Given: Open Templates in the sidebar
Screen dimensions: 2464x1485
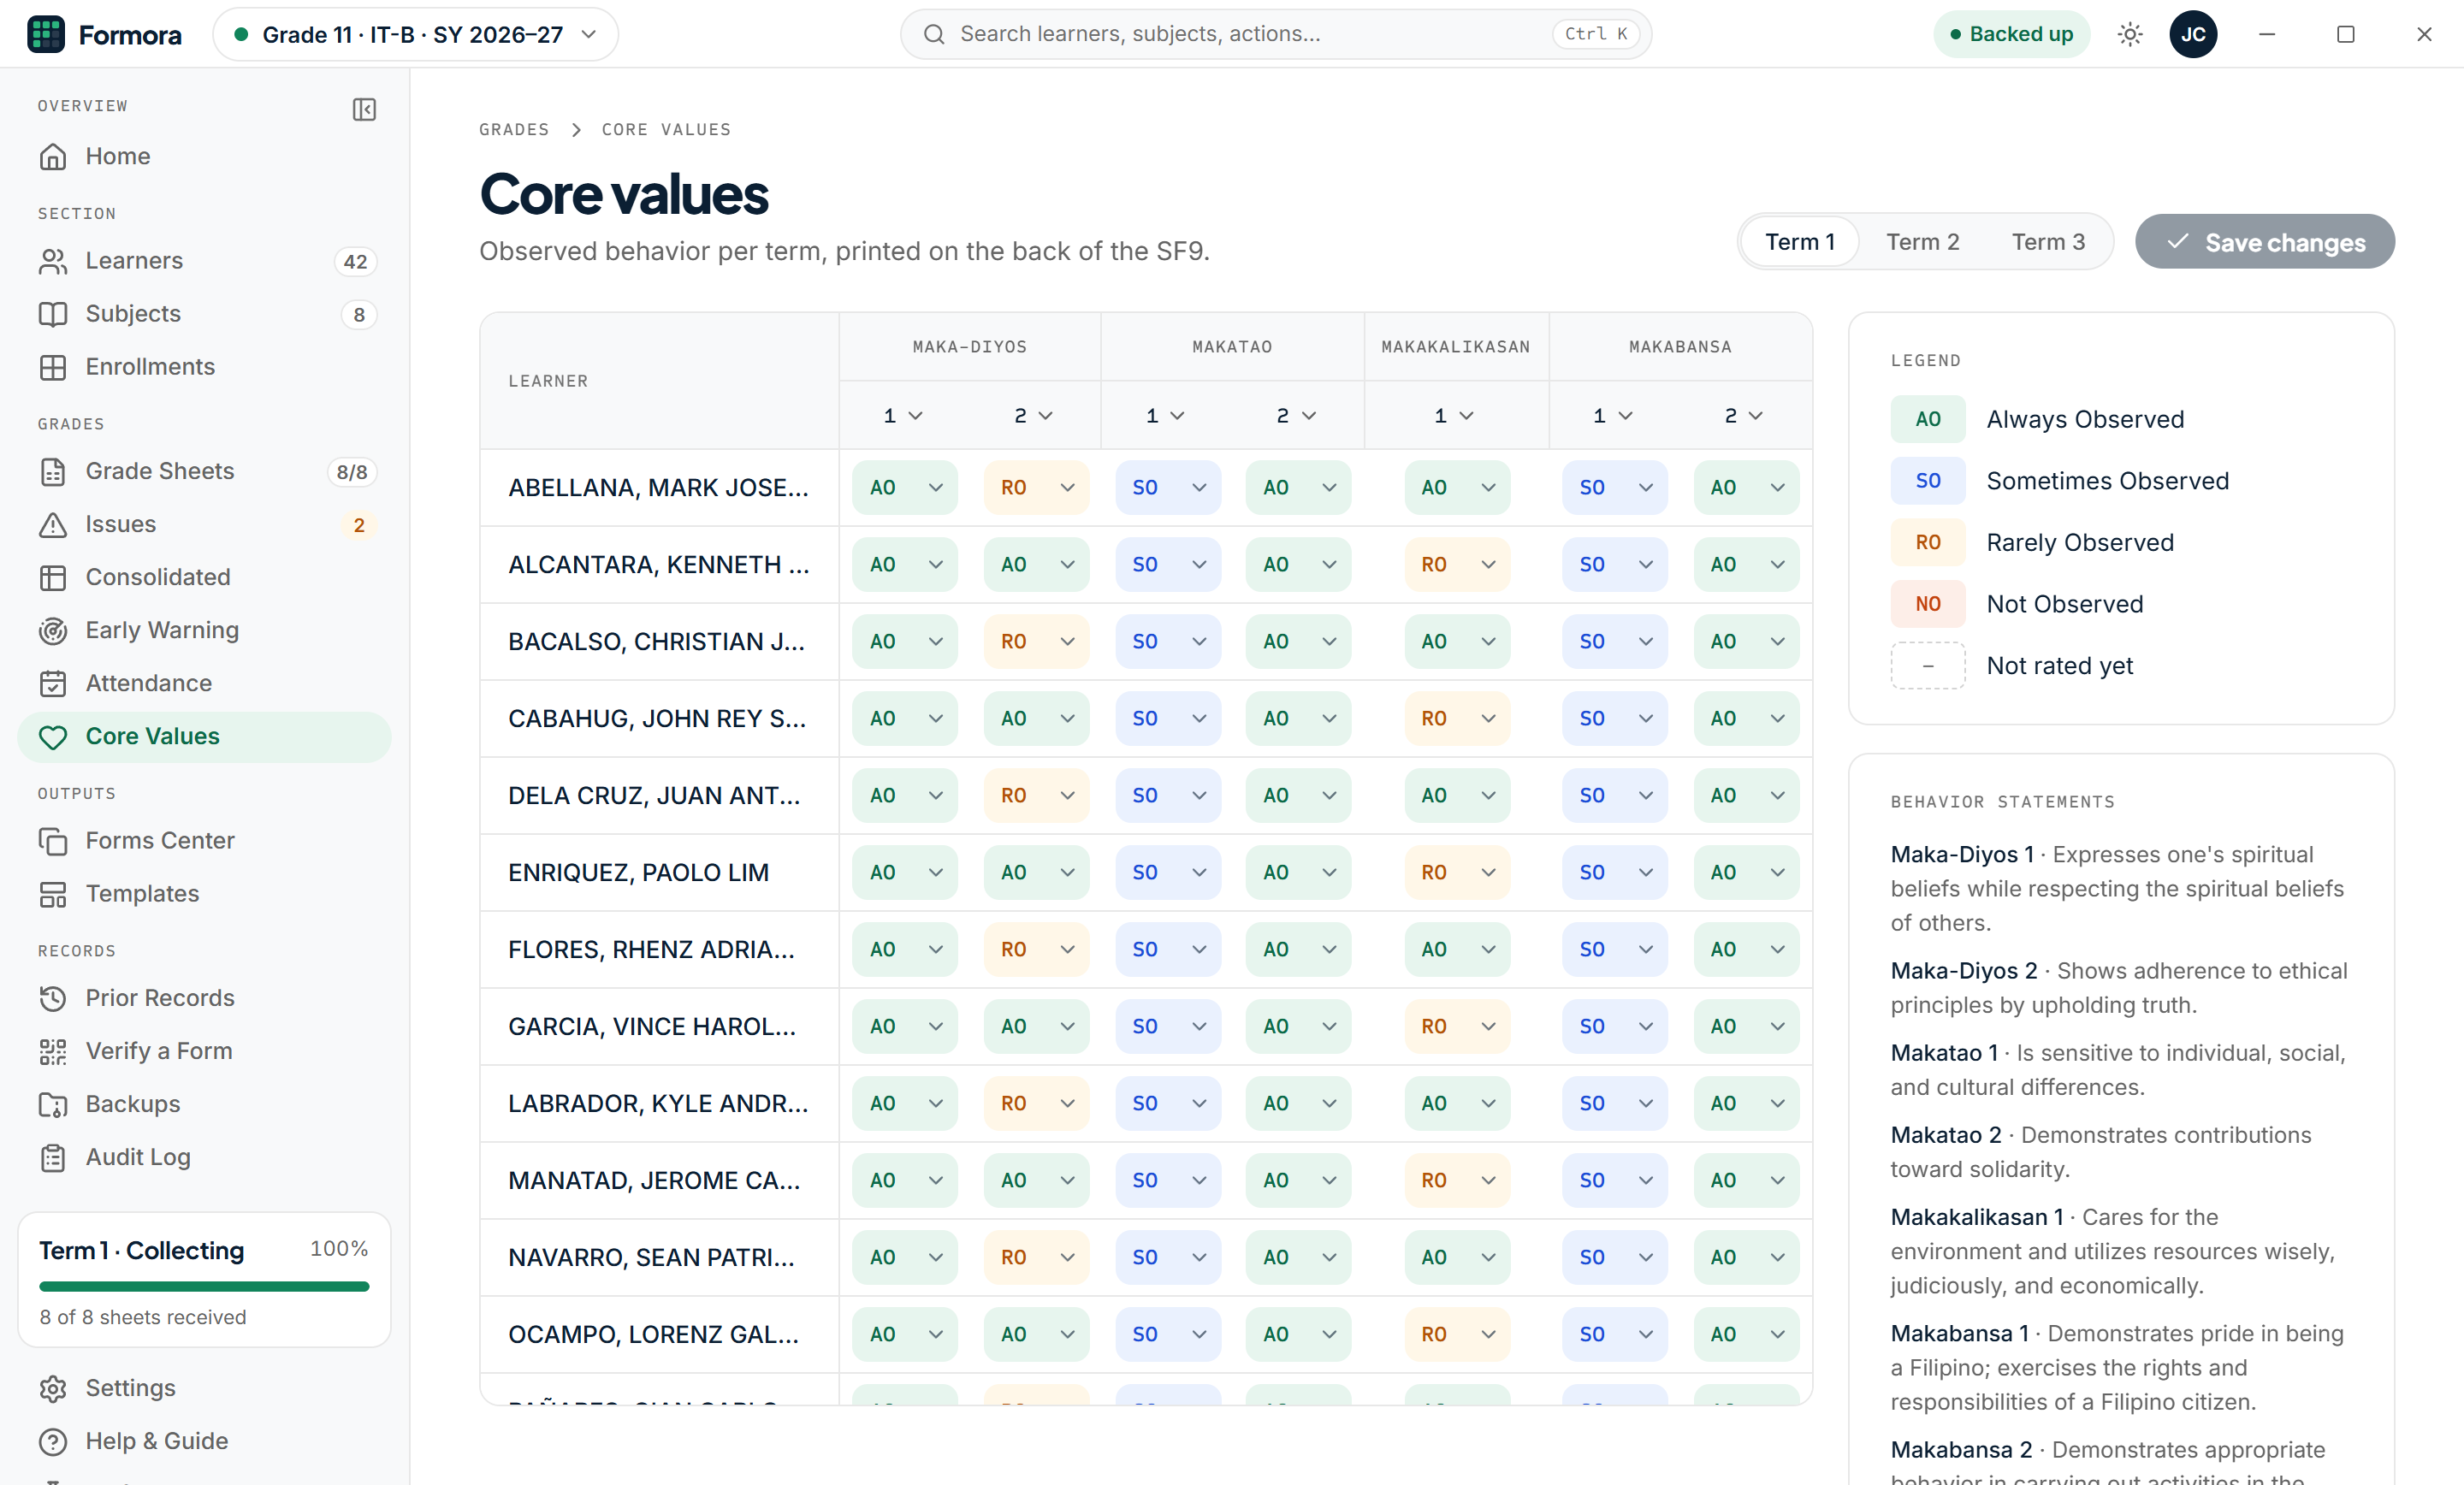Looking at the screenshot, I should point(204,894).
